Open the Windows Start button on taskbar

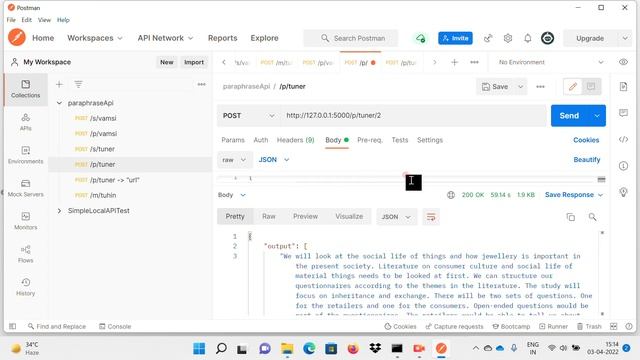(199, 349)
